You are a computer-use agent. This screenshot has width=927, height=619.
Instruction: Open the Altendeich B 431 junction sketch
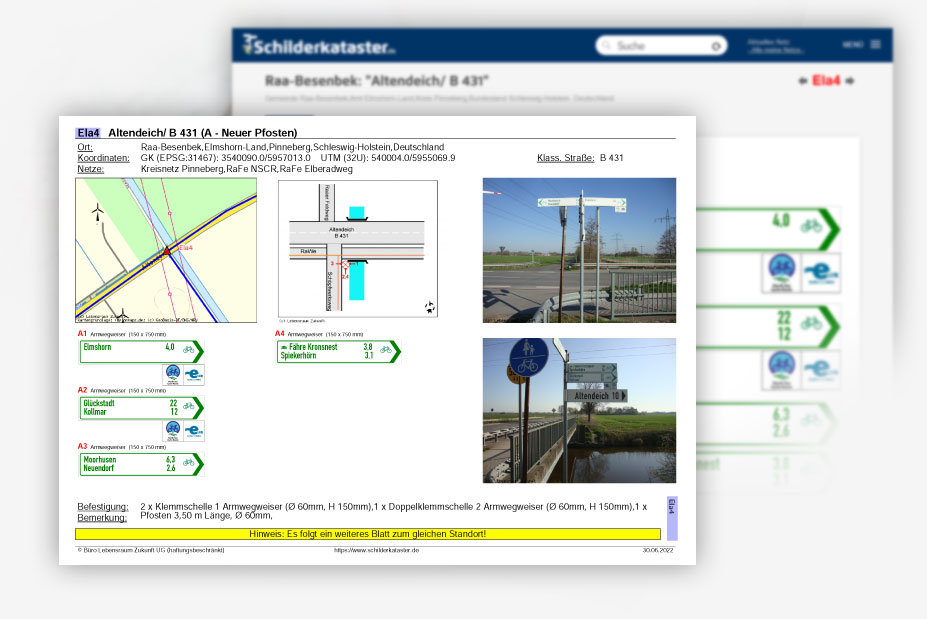click(x=357, y=248)
